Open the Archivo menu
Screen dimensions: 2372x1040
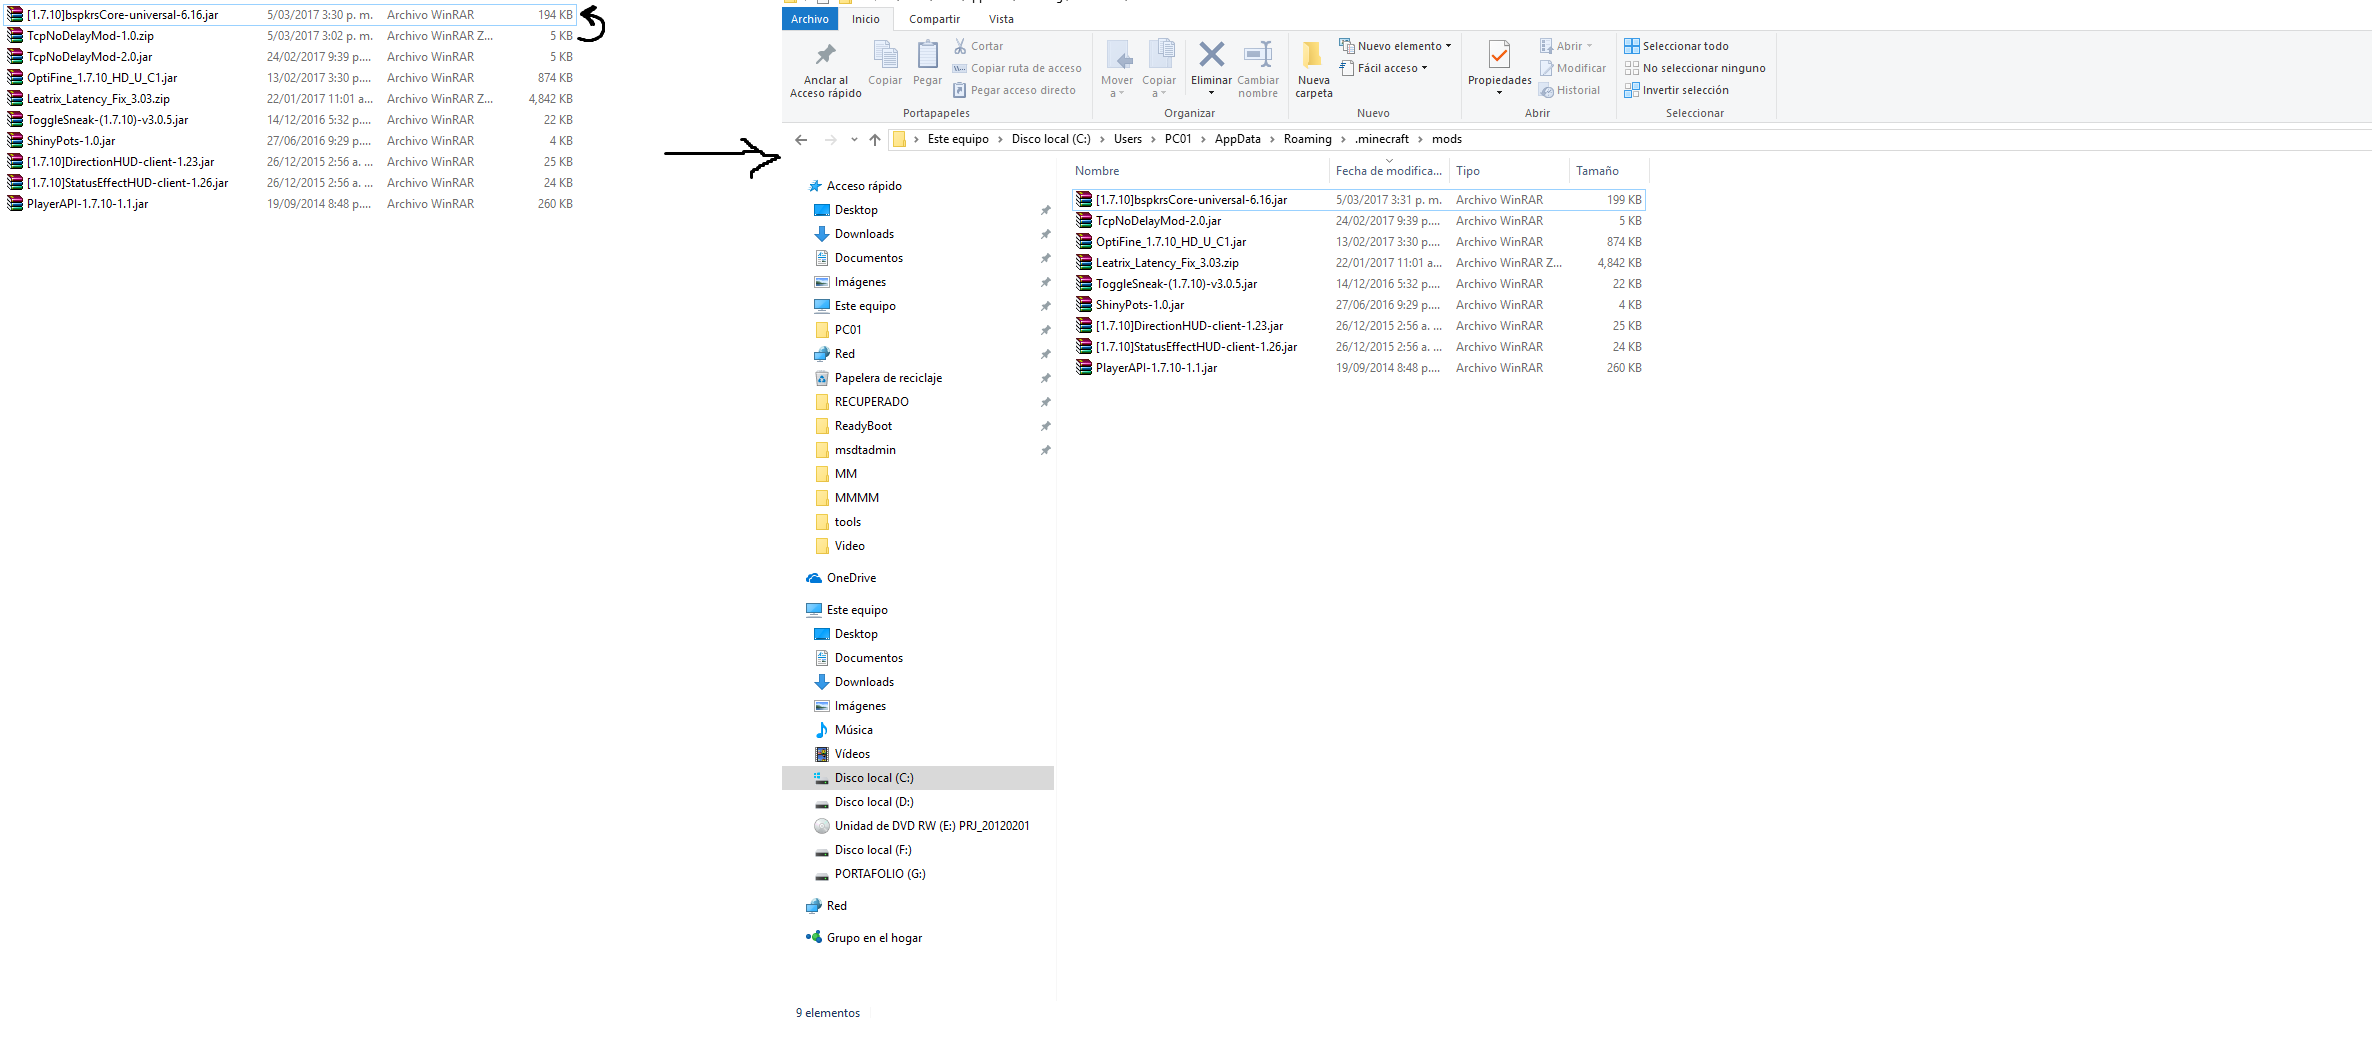click(x=809, y=19)
